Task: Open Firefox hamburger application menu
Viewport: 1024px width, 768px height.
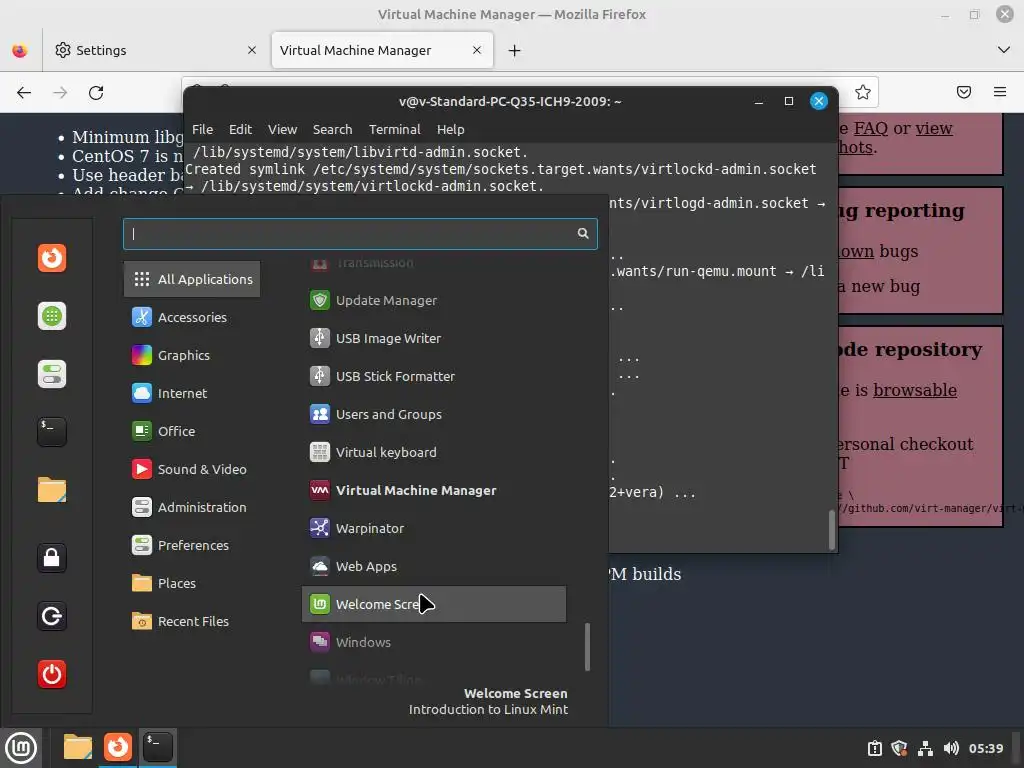Action: pos(999,92)
